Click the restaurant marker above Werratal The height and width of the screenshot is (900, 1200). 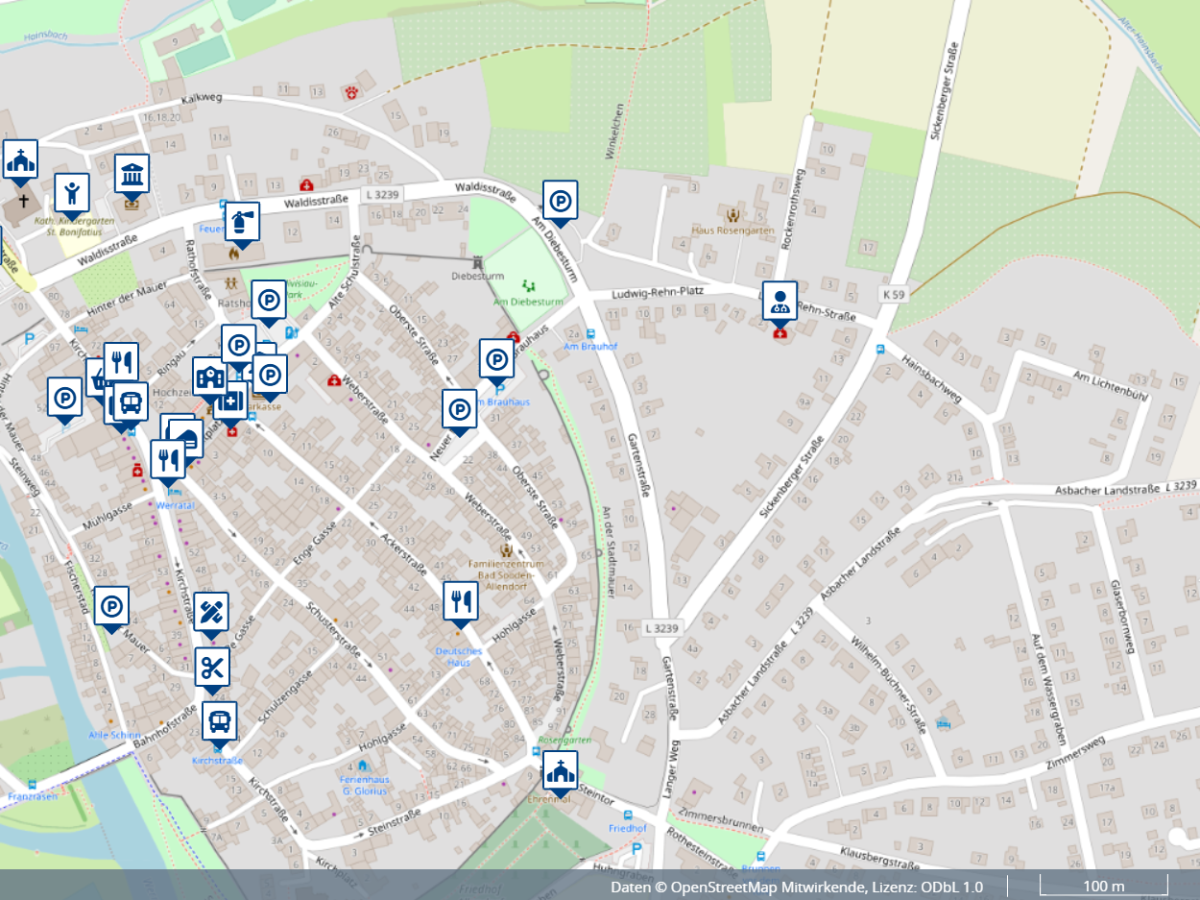click(168, 459)
